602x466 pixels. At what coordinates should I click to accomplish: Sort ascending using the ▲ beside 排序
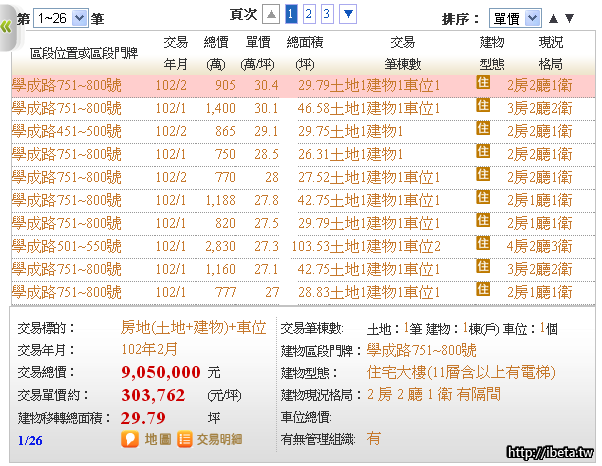pyautogui.click(x=554, y=18)
